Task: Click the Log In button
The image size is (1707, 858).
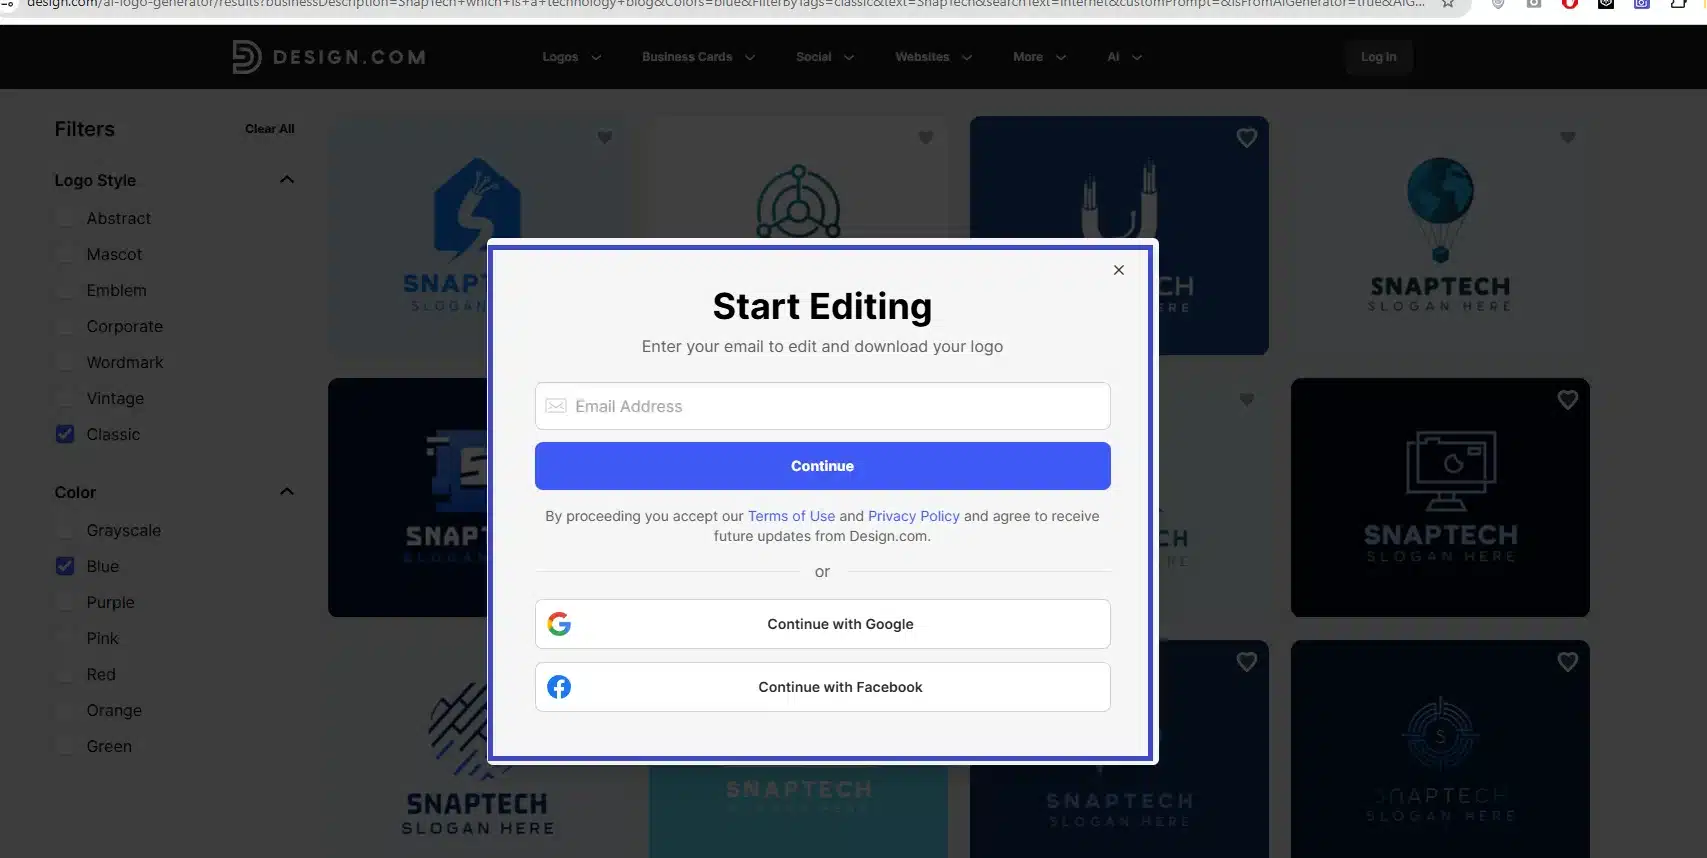Action: tap(1379, 57)
